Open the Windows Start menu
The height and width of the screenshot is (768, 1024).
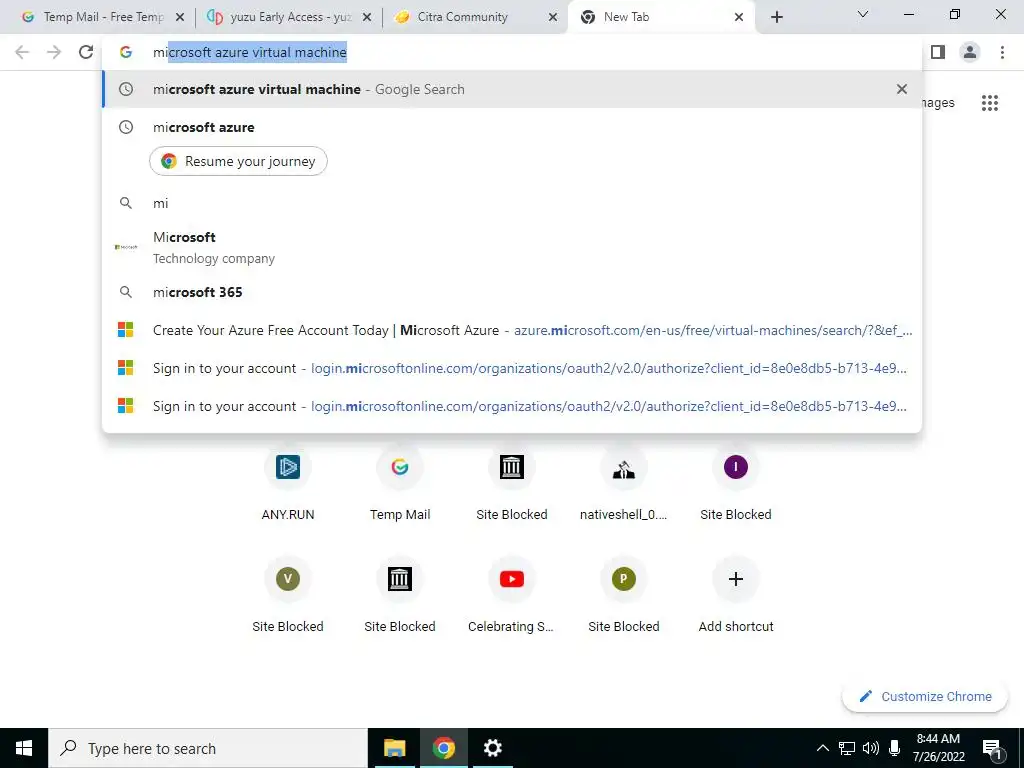point(24,748)
